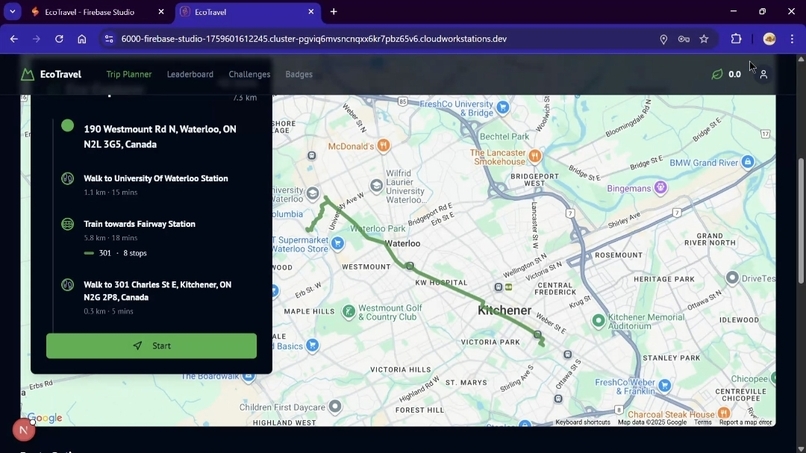Click the Google logo on the map

[45, 418]
